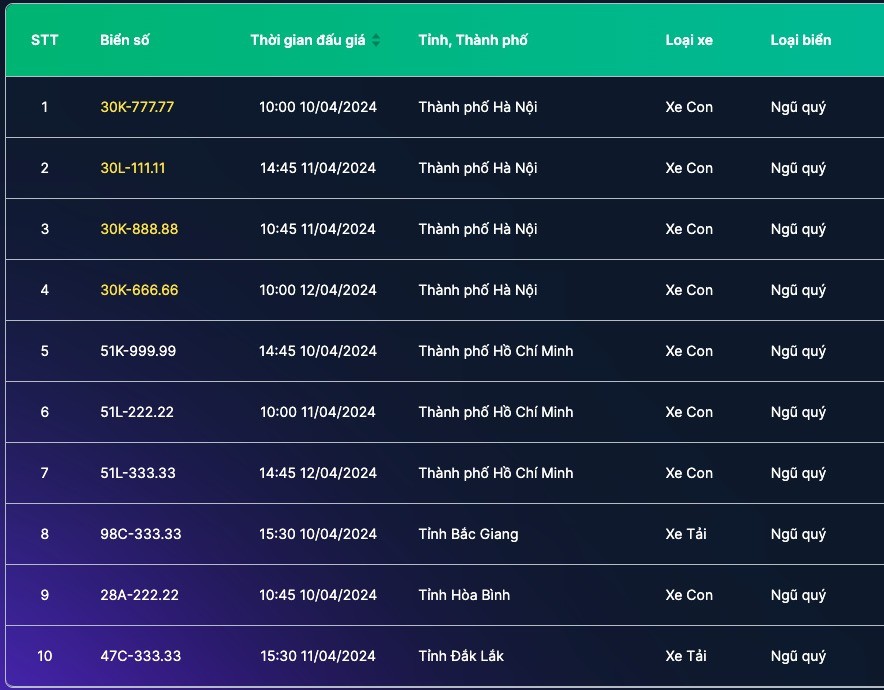Click the "Biển số" column header

click(125, 40)
